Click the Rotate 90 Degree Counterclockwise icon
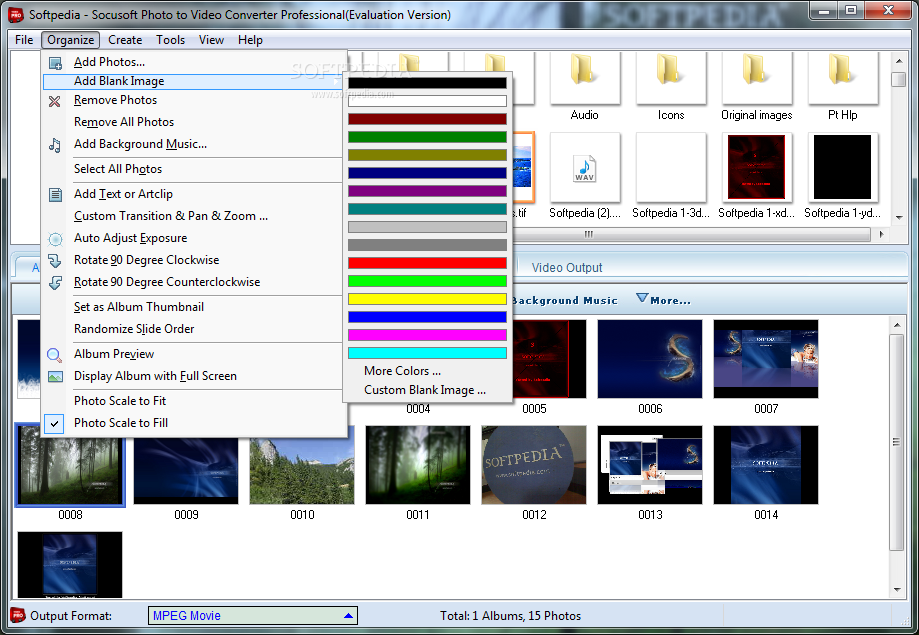Image resolution: width=919 pixels, height=635 pixels. pos(55,283)
